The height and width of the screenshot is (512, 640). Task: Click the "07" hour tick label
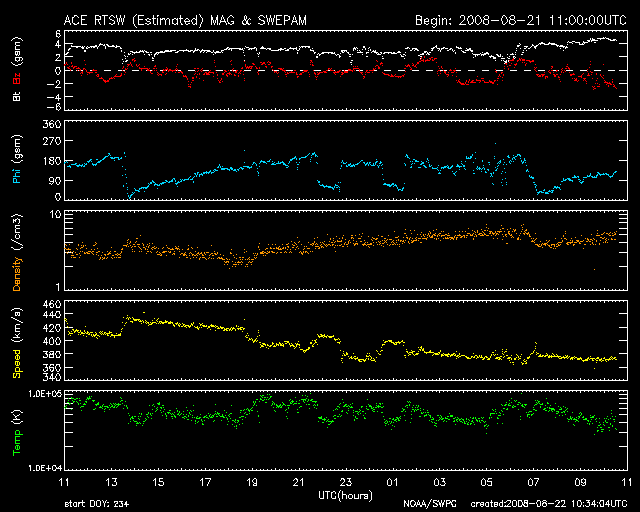tap(533, 483)
